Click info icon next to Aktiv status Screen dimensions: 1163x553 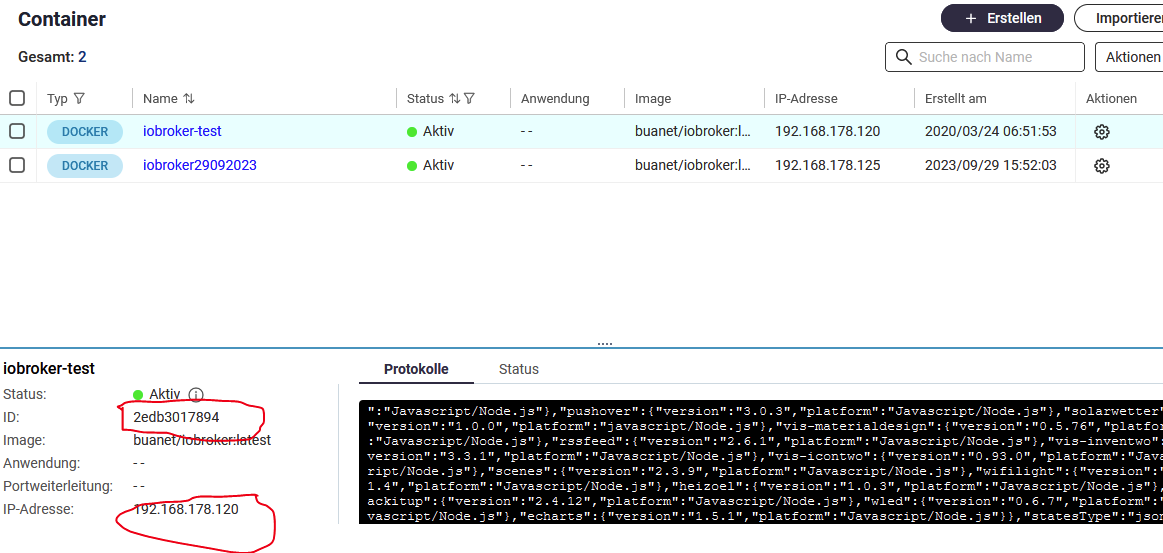tap(196, 394)
